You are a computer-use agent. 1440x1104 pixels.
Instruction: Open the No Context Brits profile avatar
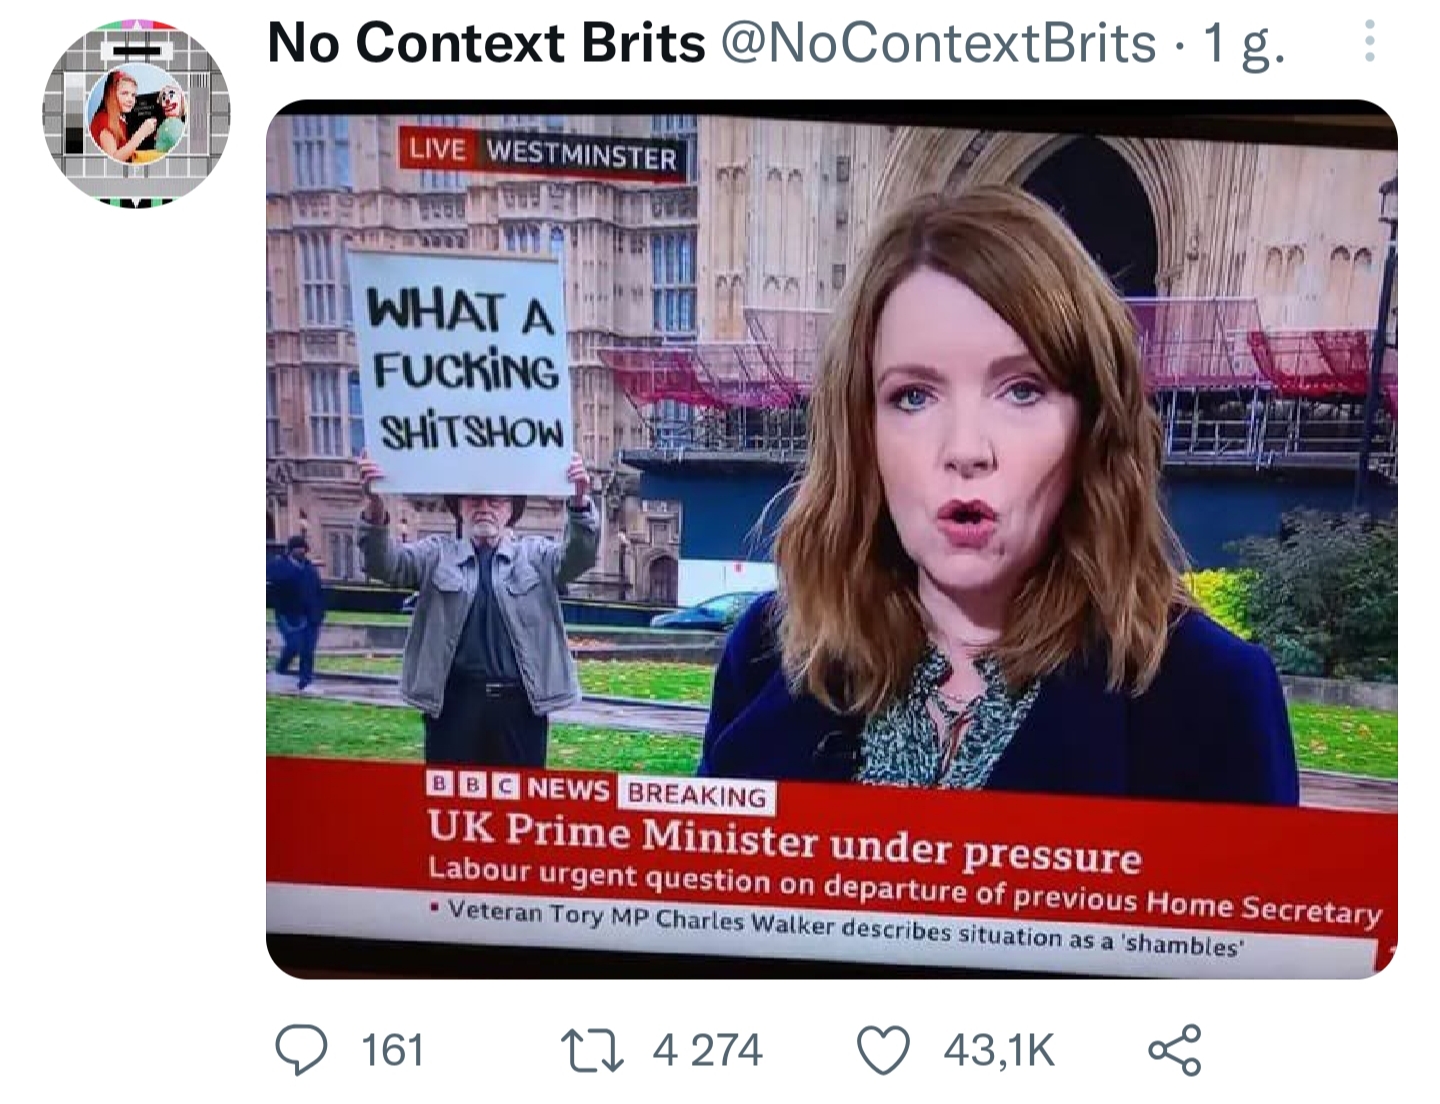[136, 112]
